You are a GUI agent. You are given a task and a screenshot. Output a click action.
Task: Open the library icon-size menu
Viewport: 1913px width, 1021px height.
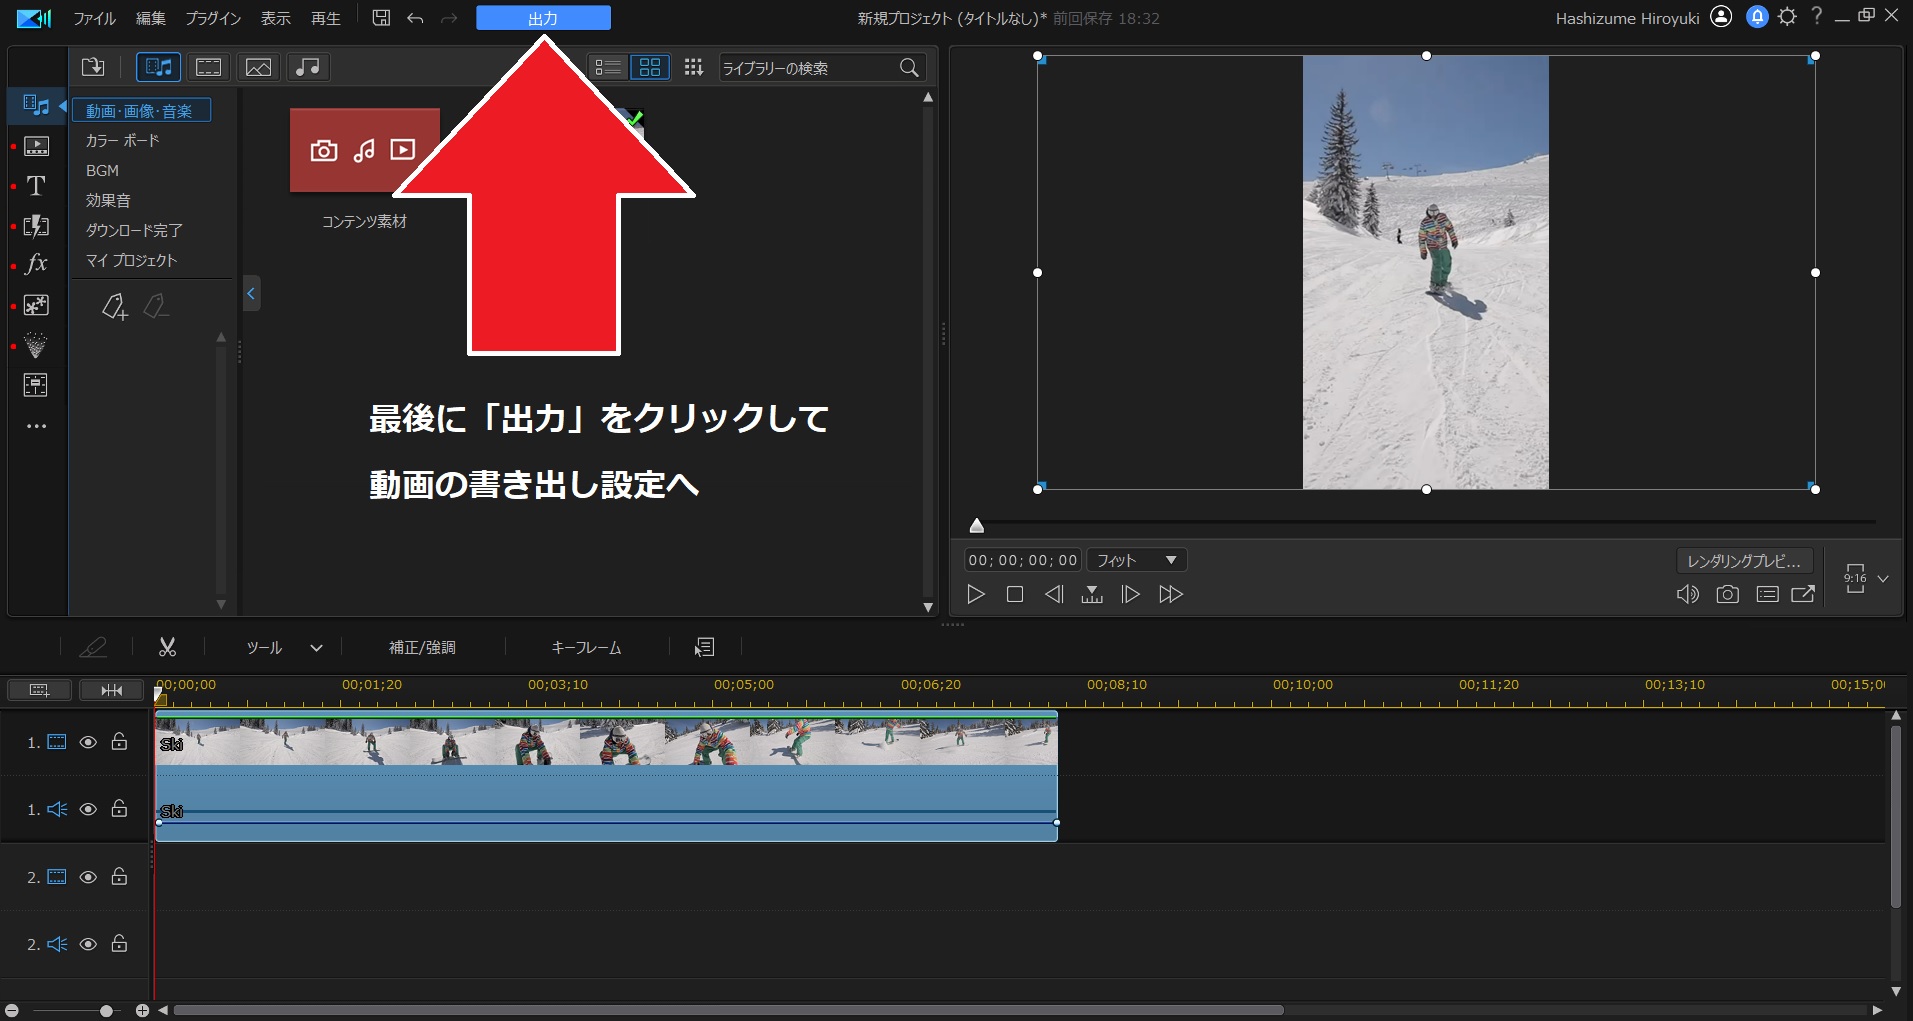[x=693, y=67]
